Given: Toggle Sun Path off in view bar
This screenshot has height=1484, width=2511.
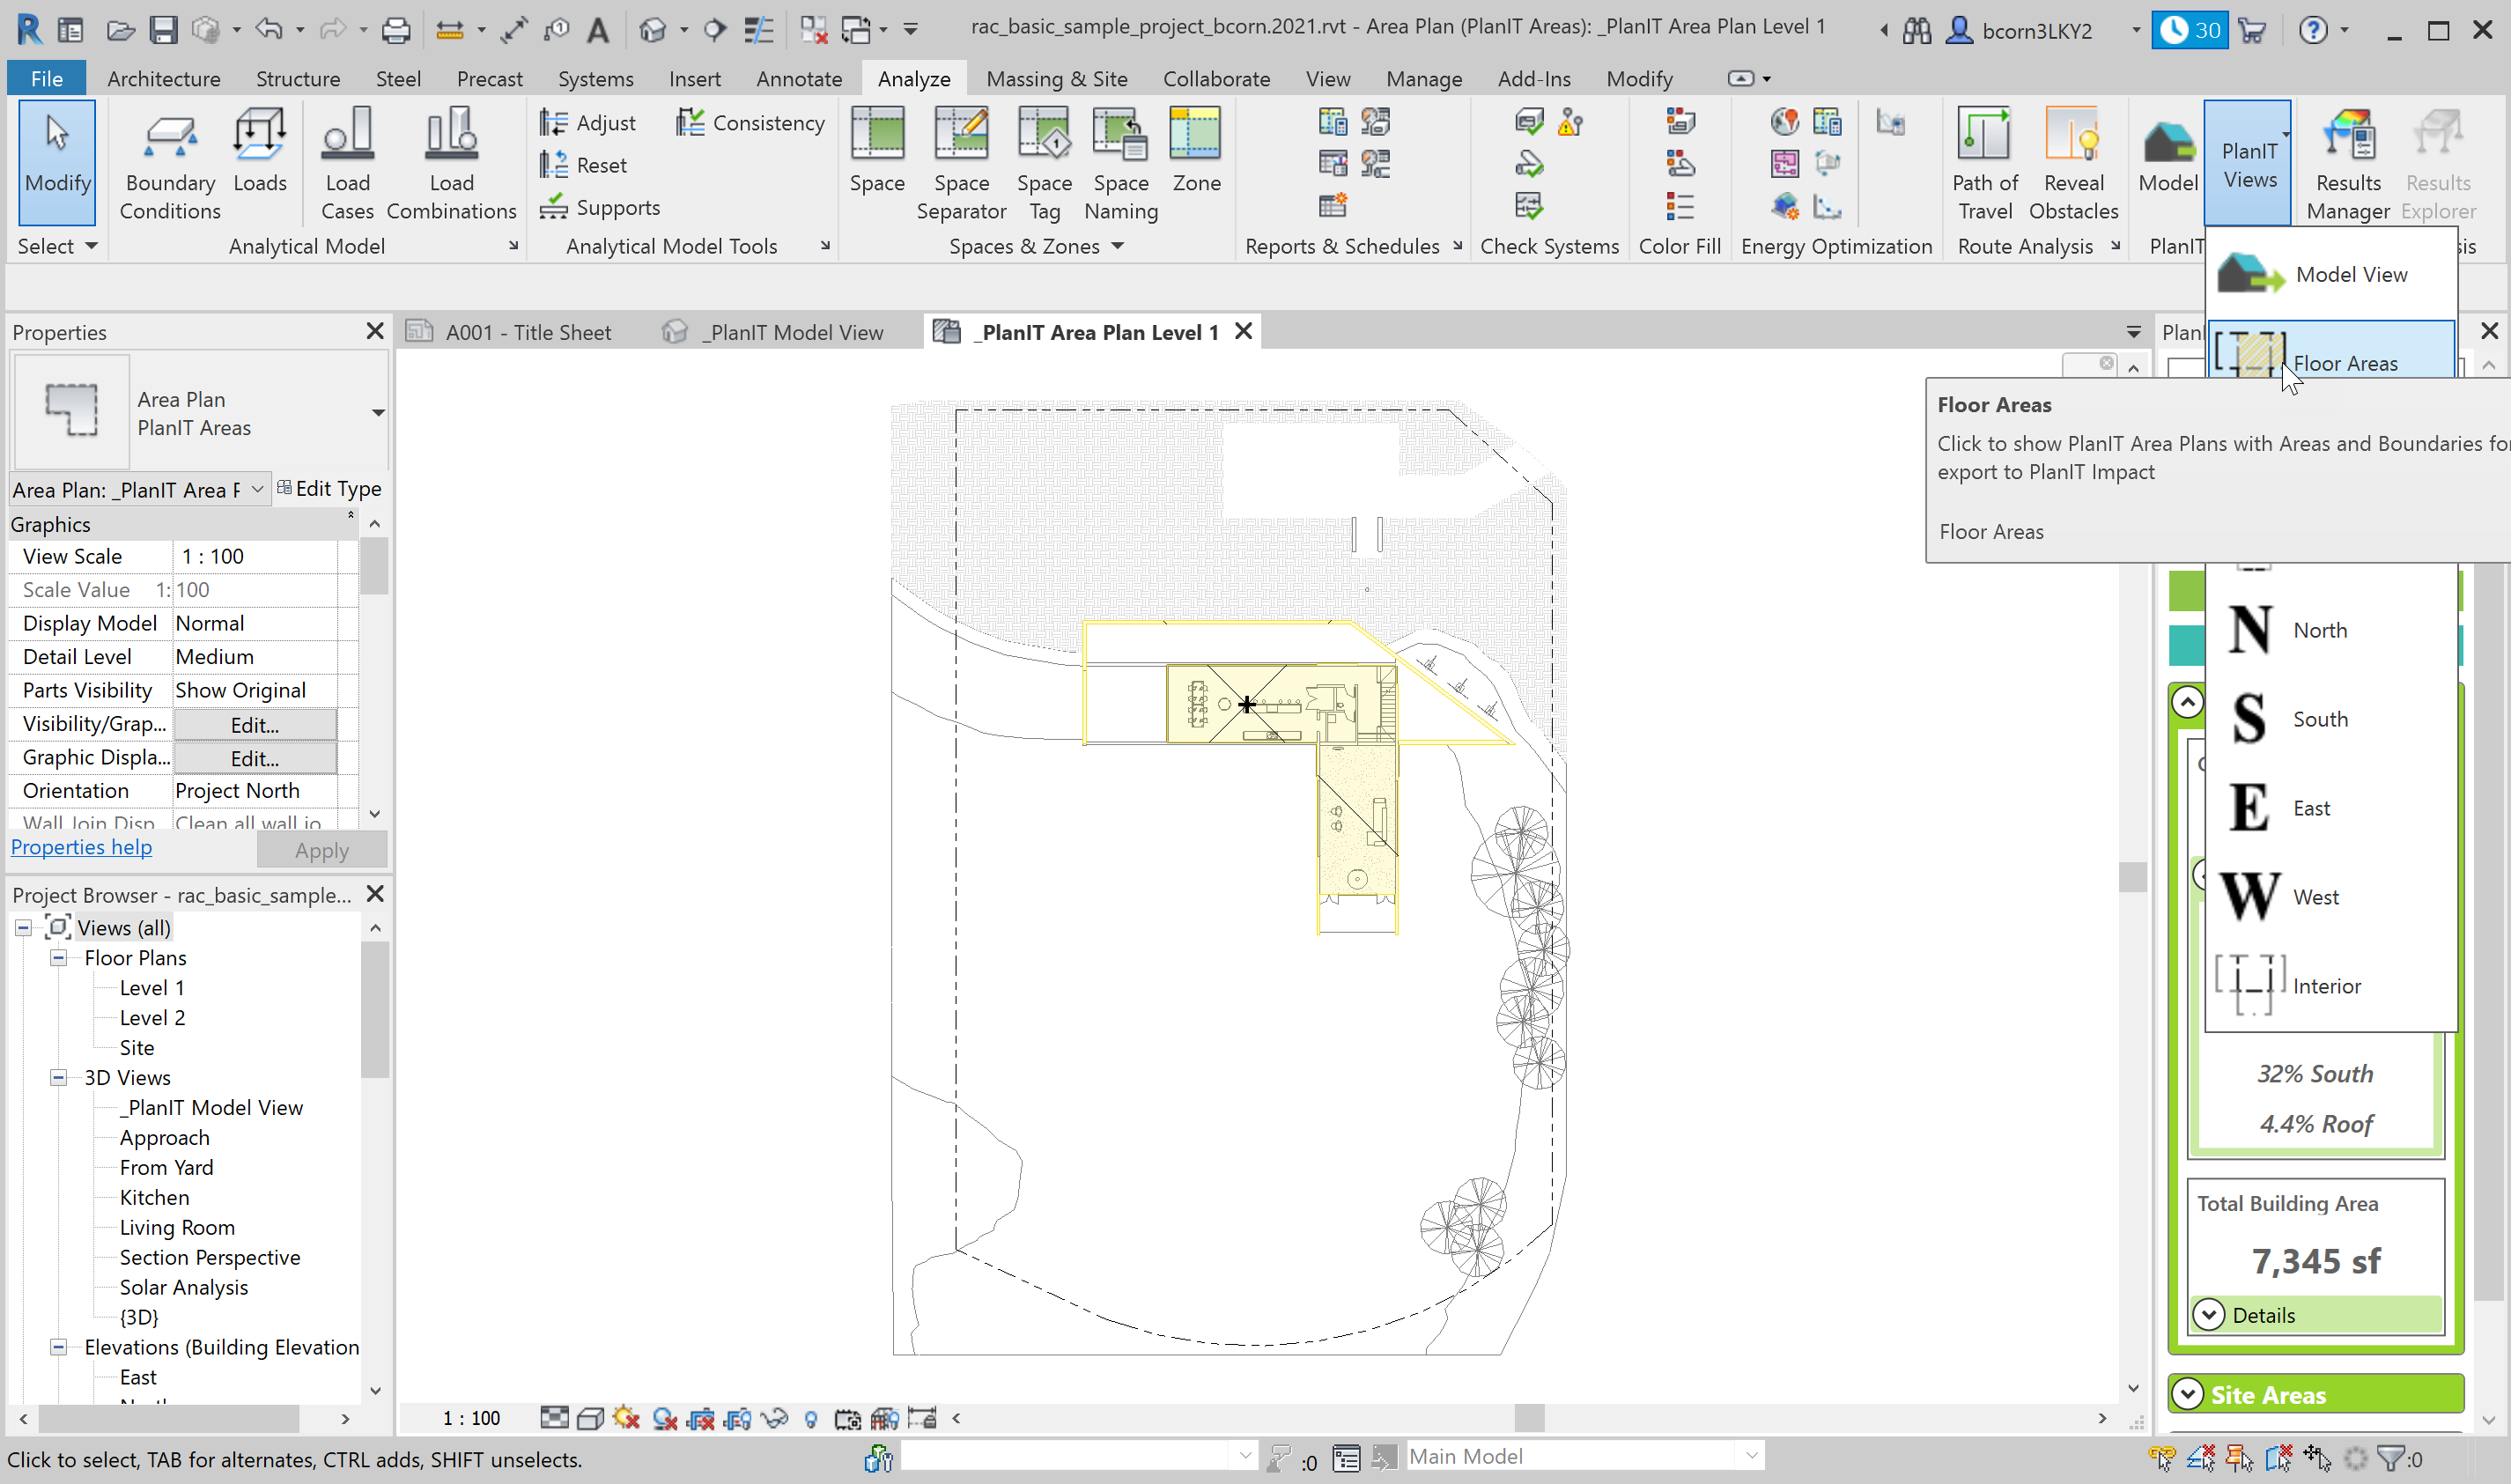Looking at the screenshot, I should coord(626,1418).
